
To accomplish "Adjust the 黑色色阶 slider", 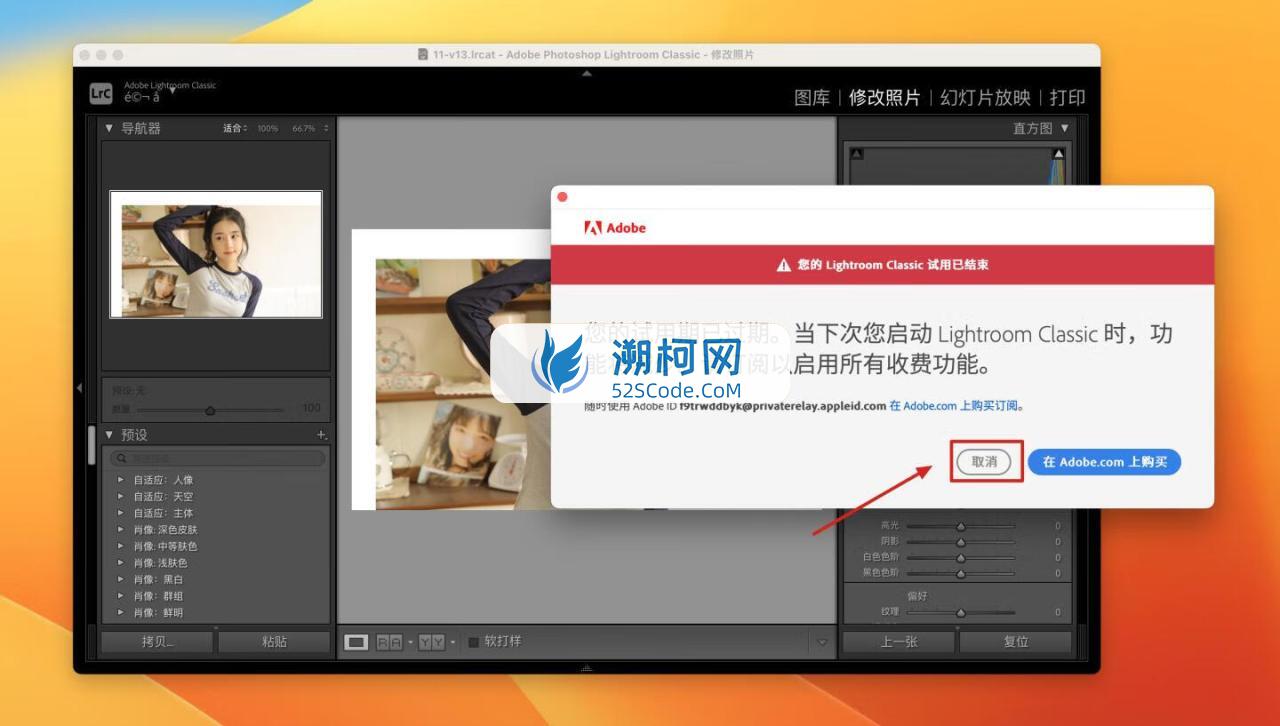I will point(961,573).
